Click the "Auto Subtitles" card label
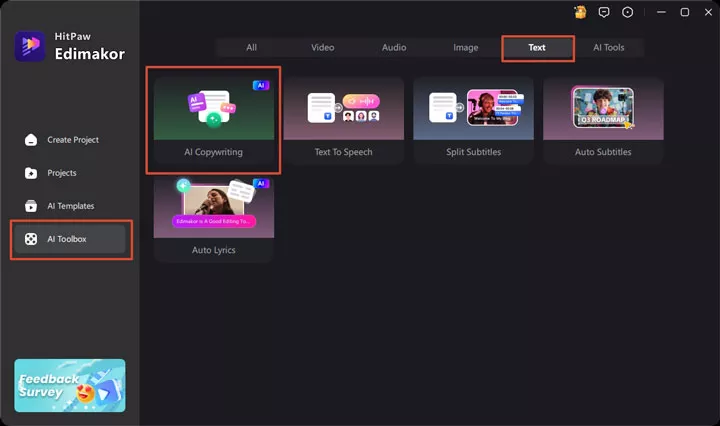Viewport: 720px width, 426px height. pyautogui.click(x=603, y=152)
